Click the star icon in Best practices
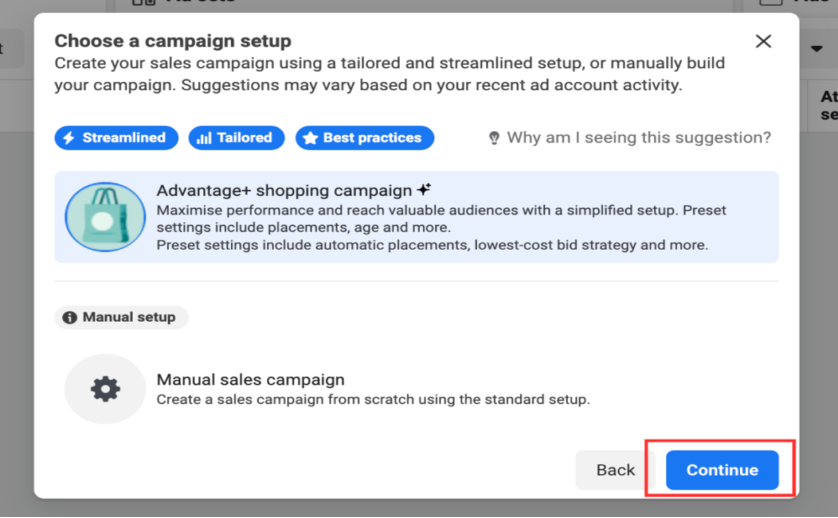Image resolution: width=838 pixels, height=518 pixels. (x=310, y=138)
